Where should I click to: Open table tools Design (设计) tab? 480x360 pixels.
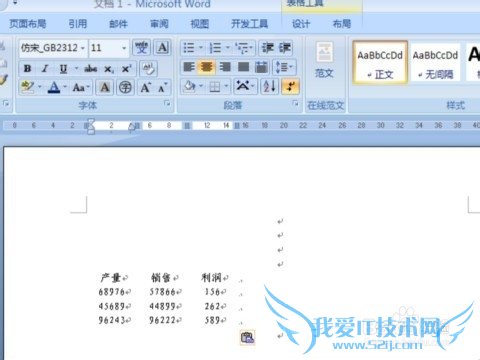click(x=301, y=24)
